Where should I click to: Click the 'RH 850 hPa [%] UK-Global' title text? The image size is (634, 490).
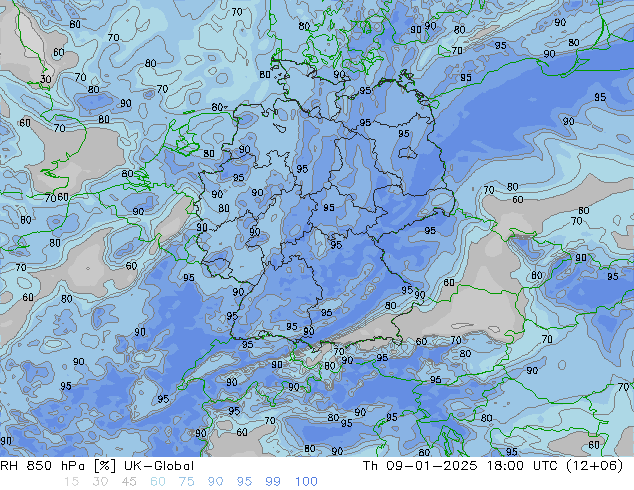(97, 466)
